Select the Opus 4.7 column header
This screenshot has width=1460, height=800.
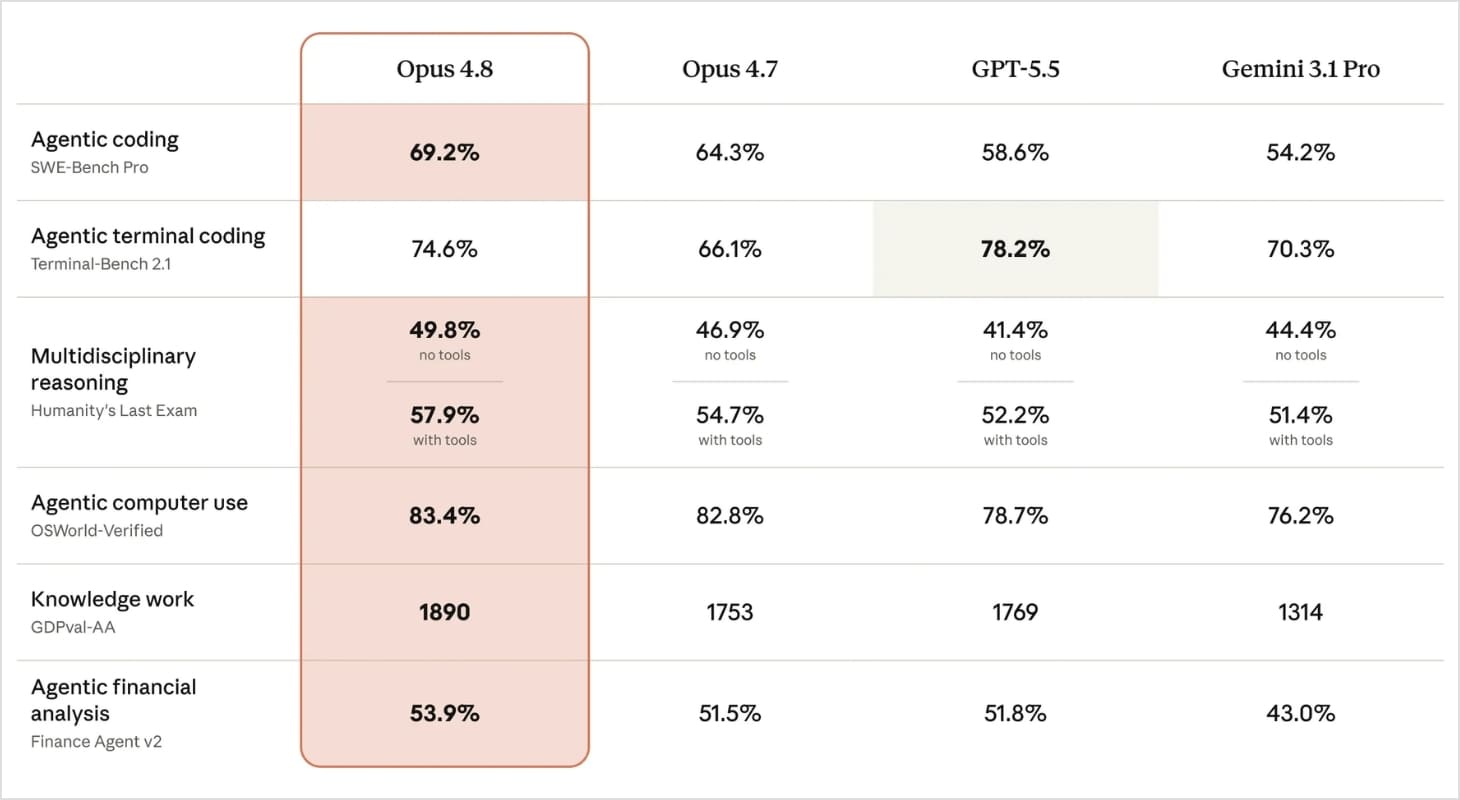[730, 69]
